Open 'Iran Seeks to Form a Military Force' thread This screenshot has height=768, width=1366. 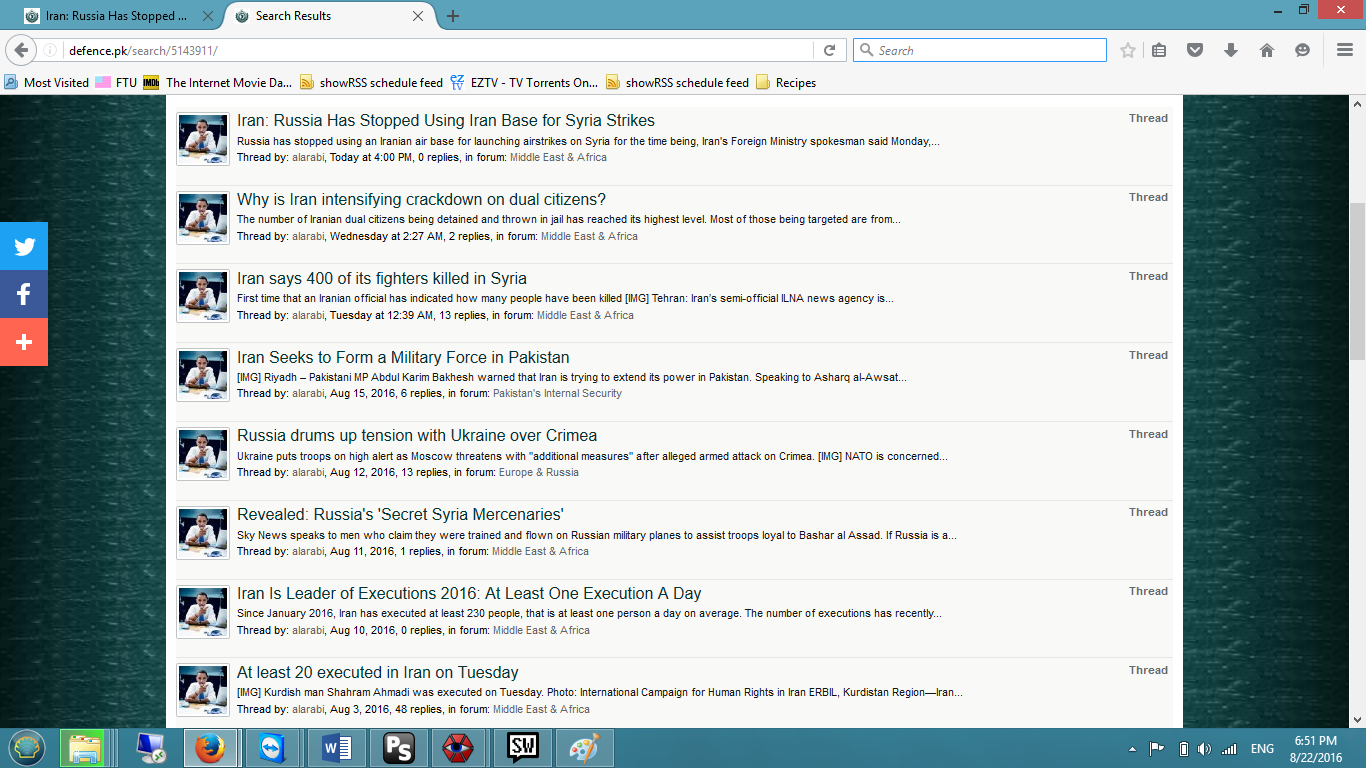(x=403, y=358)
